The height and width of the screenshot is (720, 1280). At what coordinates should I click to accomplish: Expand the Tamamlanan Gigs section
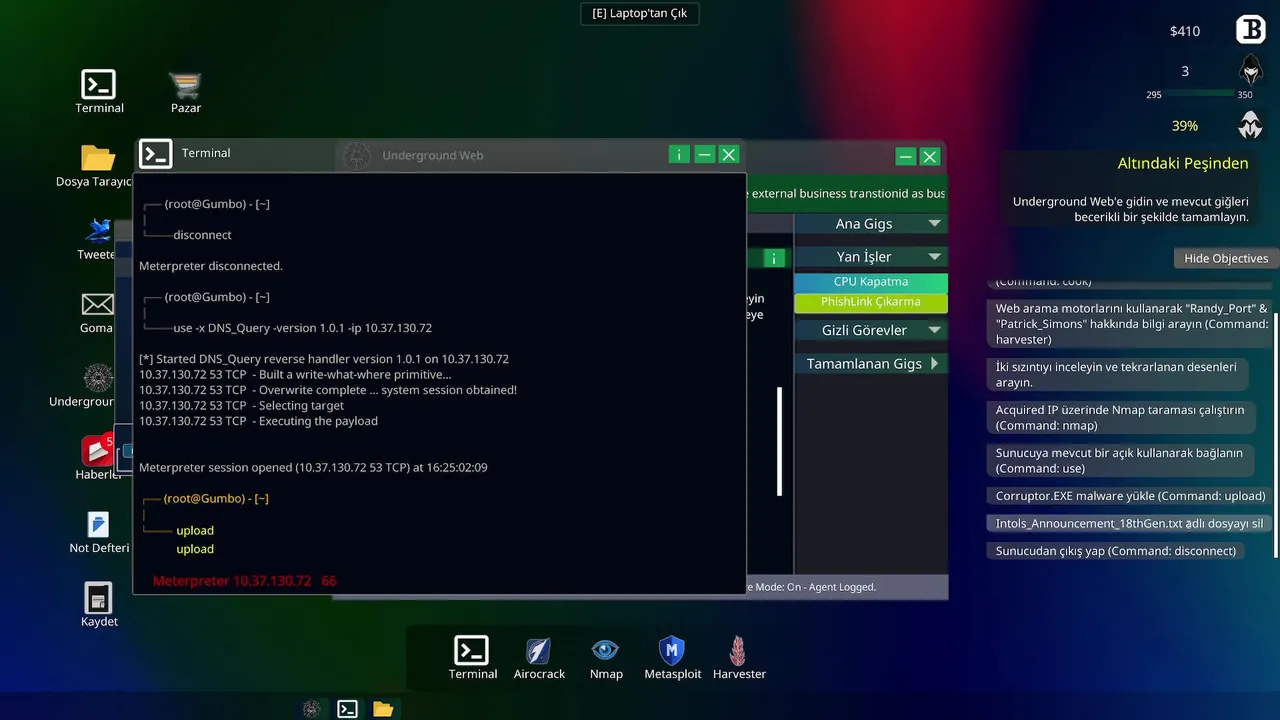(x=870, y=364)
